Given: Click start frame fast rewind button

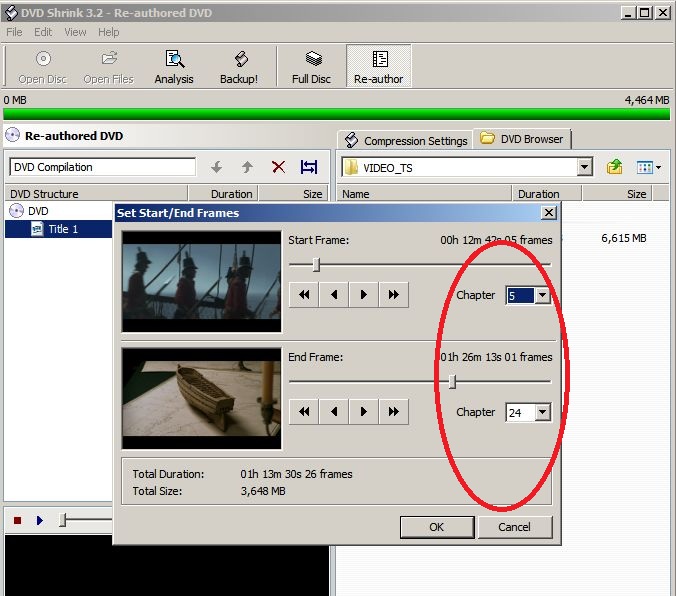Looking at the screenshot, I should [x=304, y=295].
